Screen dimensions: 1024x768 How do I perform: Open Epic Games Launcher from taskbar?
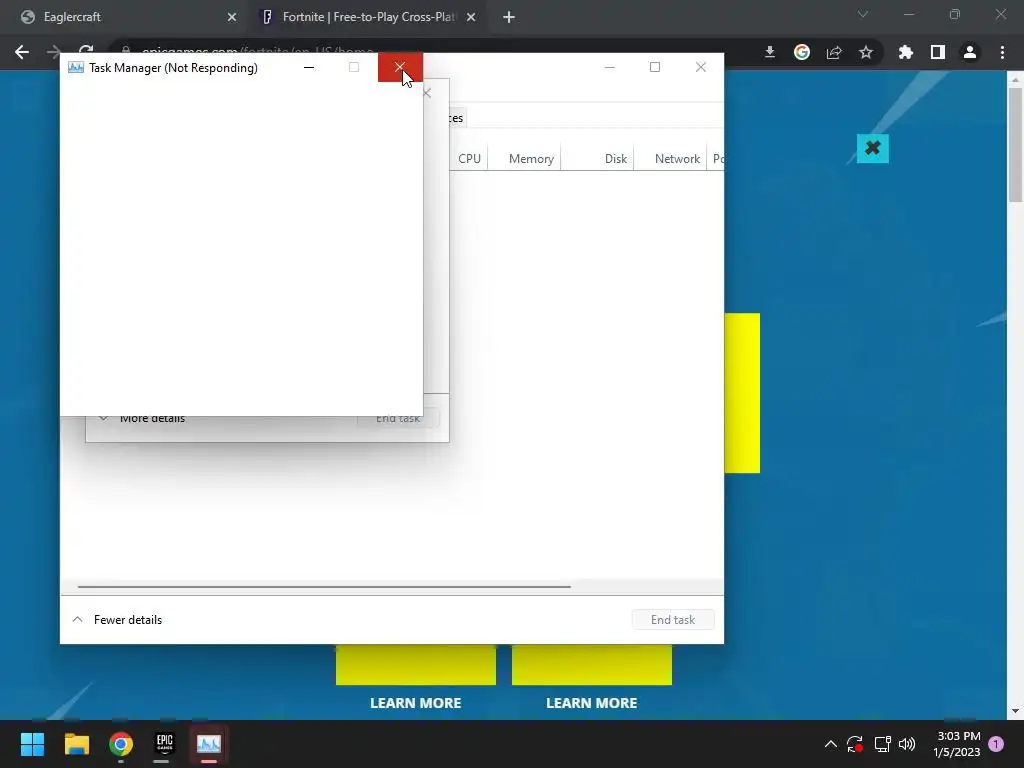pos(165,744)
